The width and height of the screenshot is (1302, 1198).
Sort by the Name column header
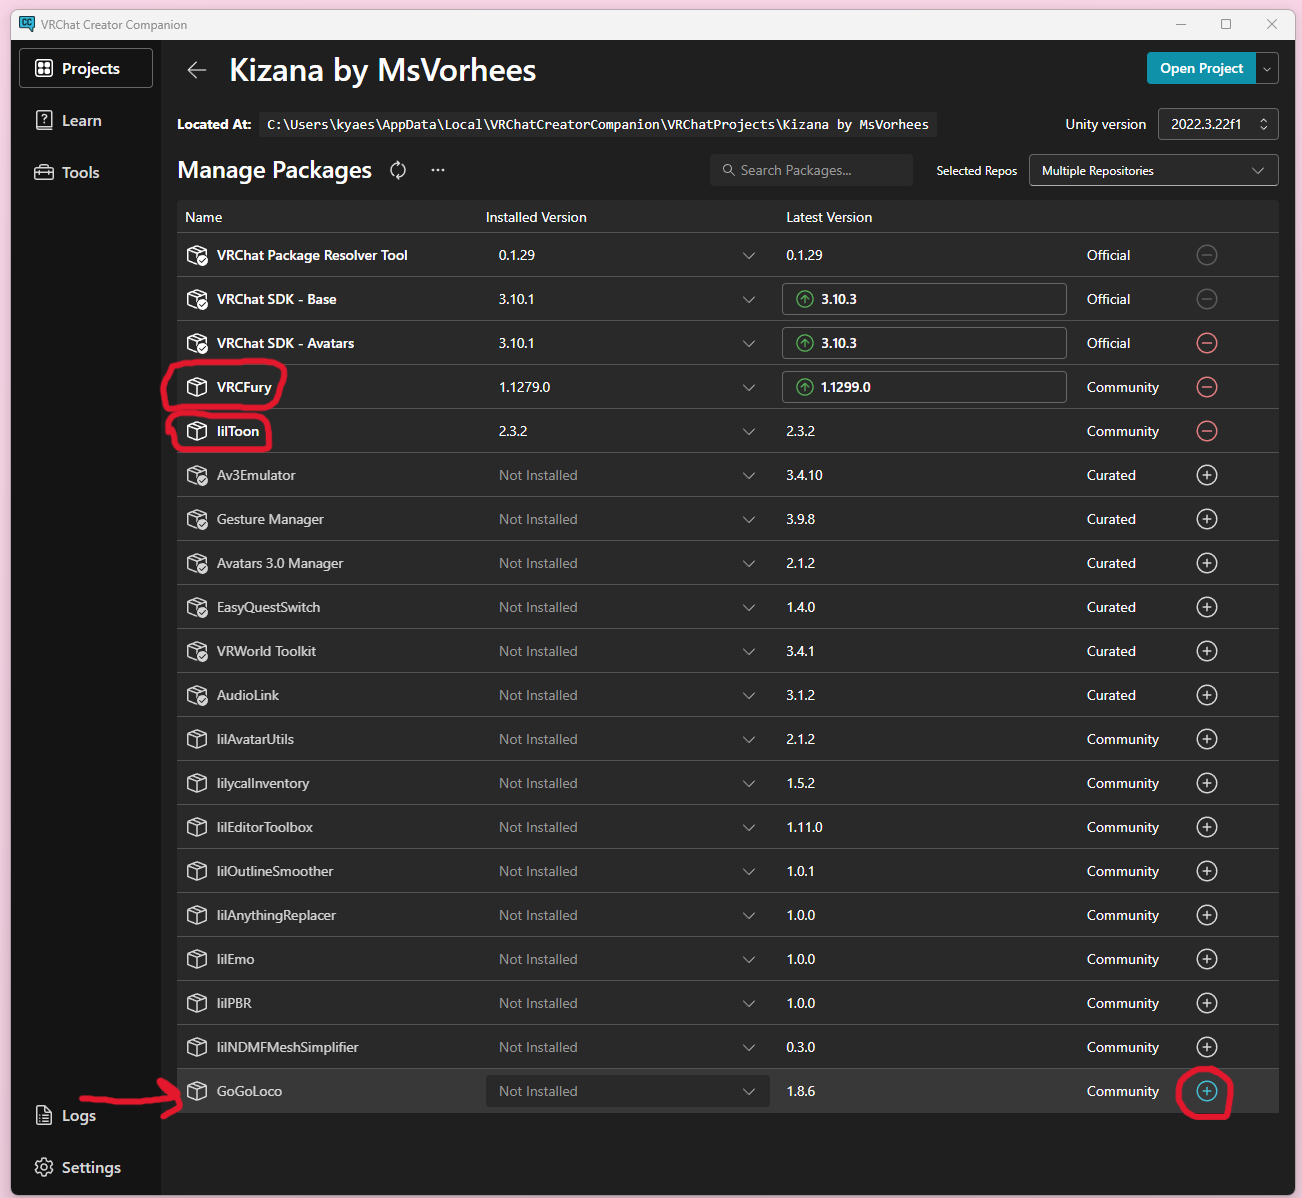[204, 217]
